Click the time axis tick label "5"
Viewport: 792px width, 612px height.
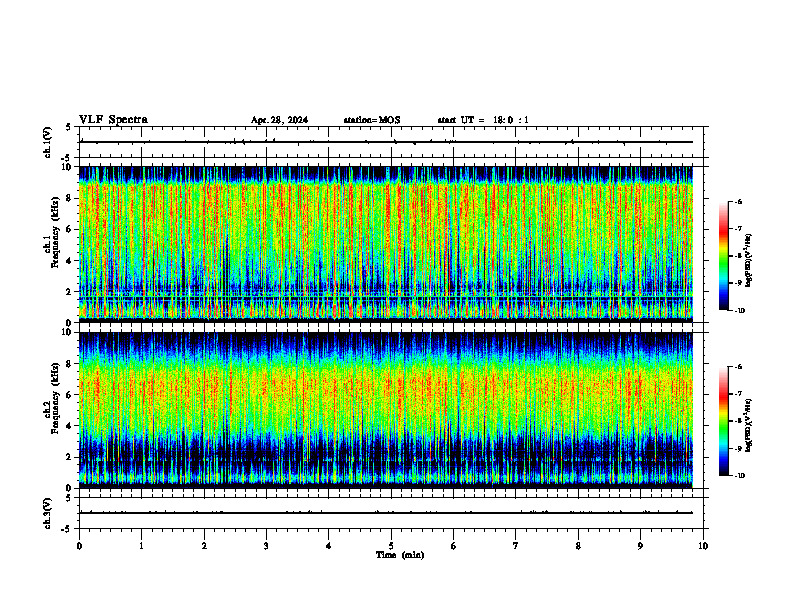[391, 546]
